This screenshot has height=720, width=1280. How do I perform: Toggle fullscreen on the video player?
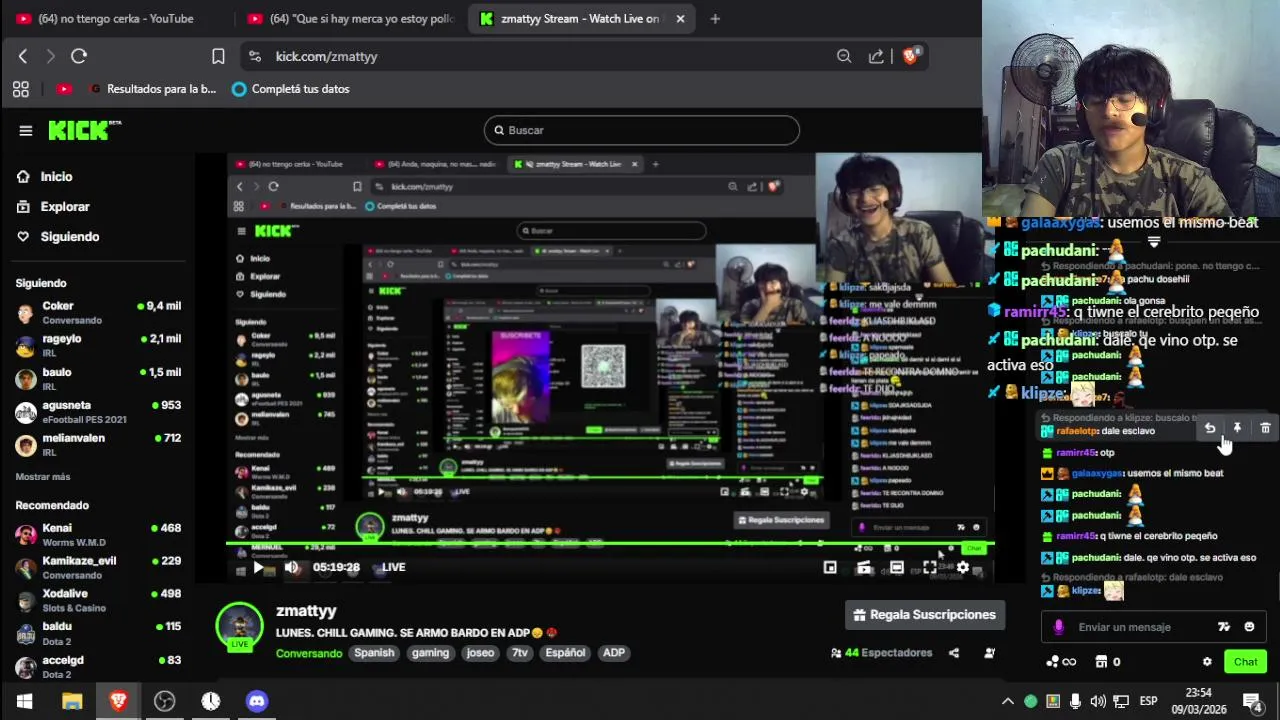point(930,567)
